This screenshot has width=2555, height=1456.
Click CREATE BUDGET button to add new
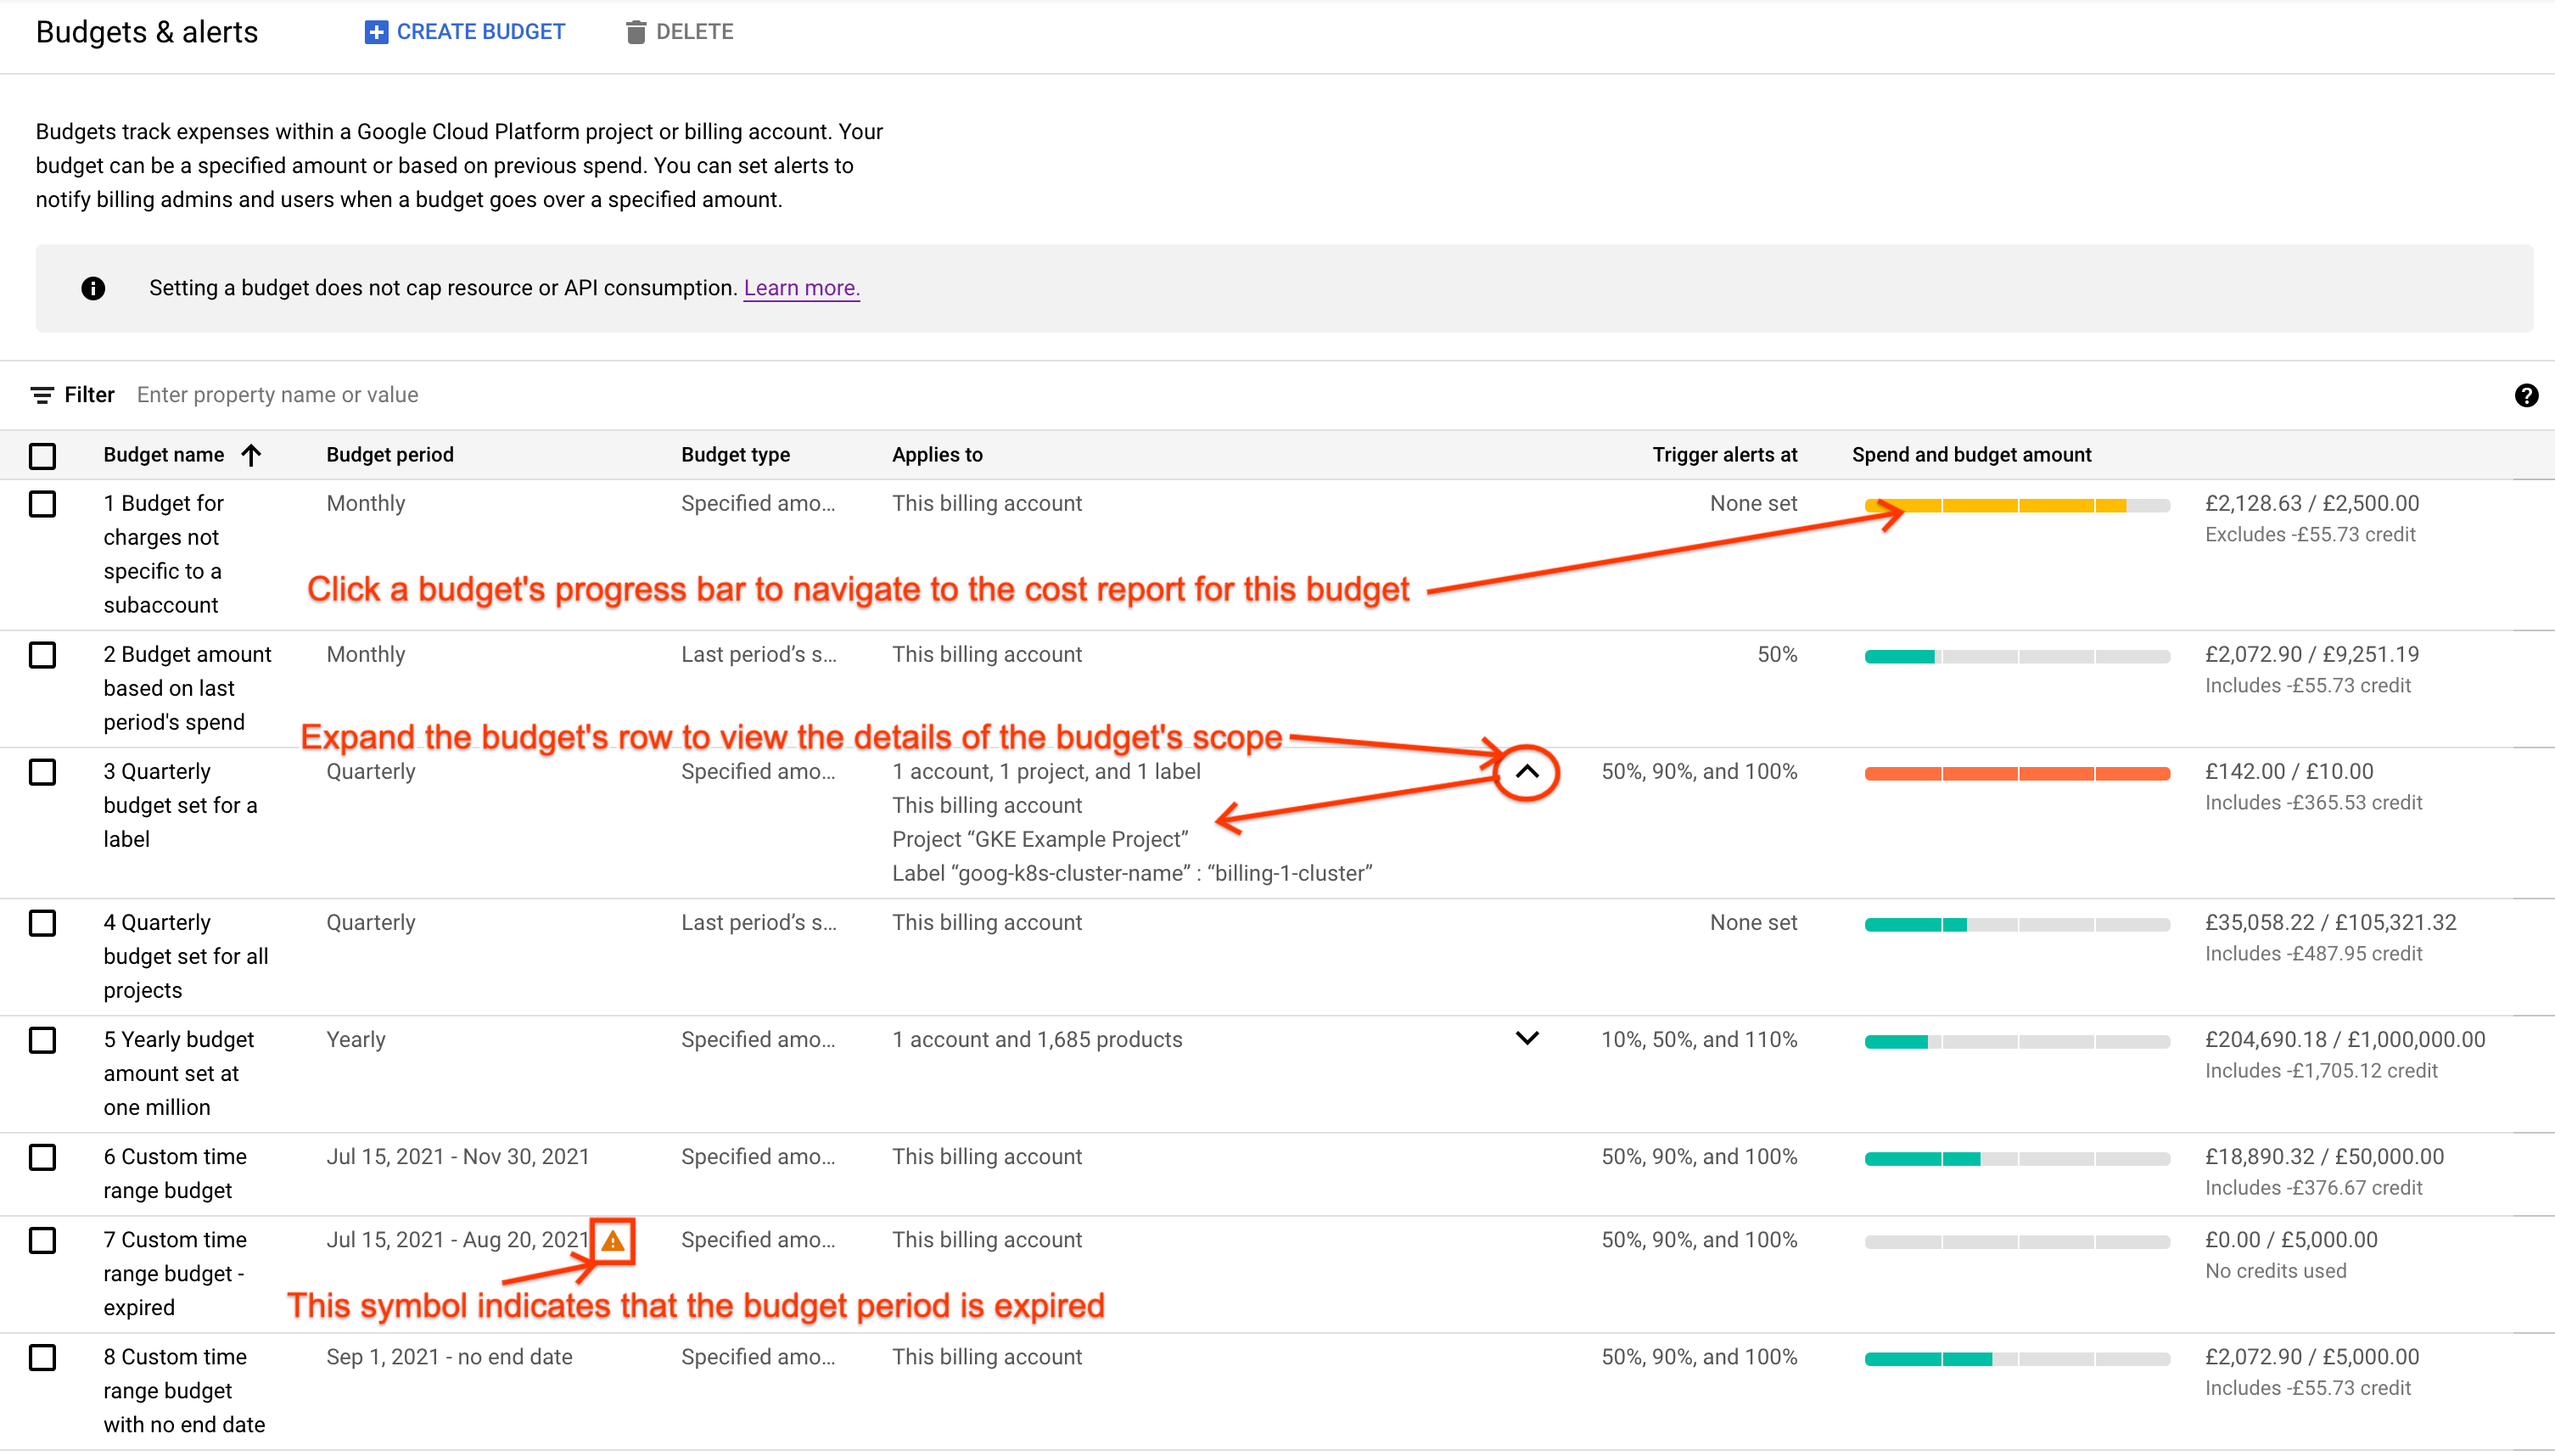point(463,30)
